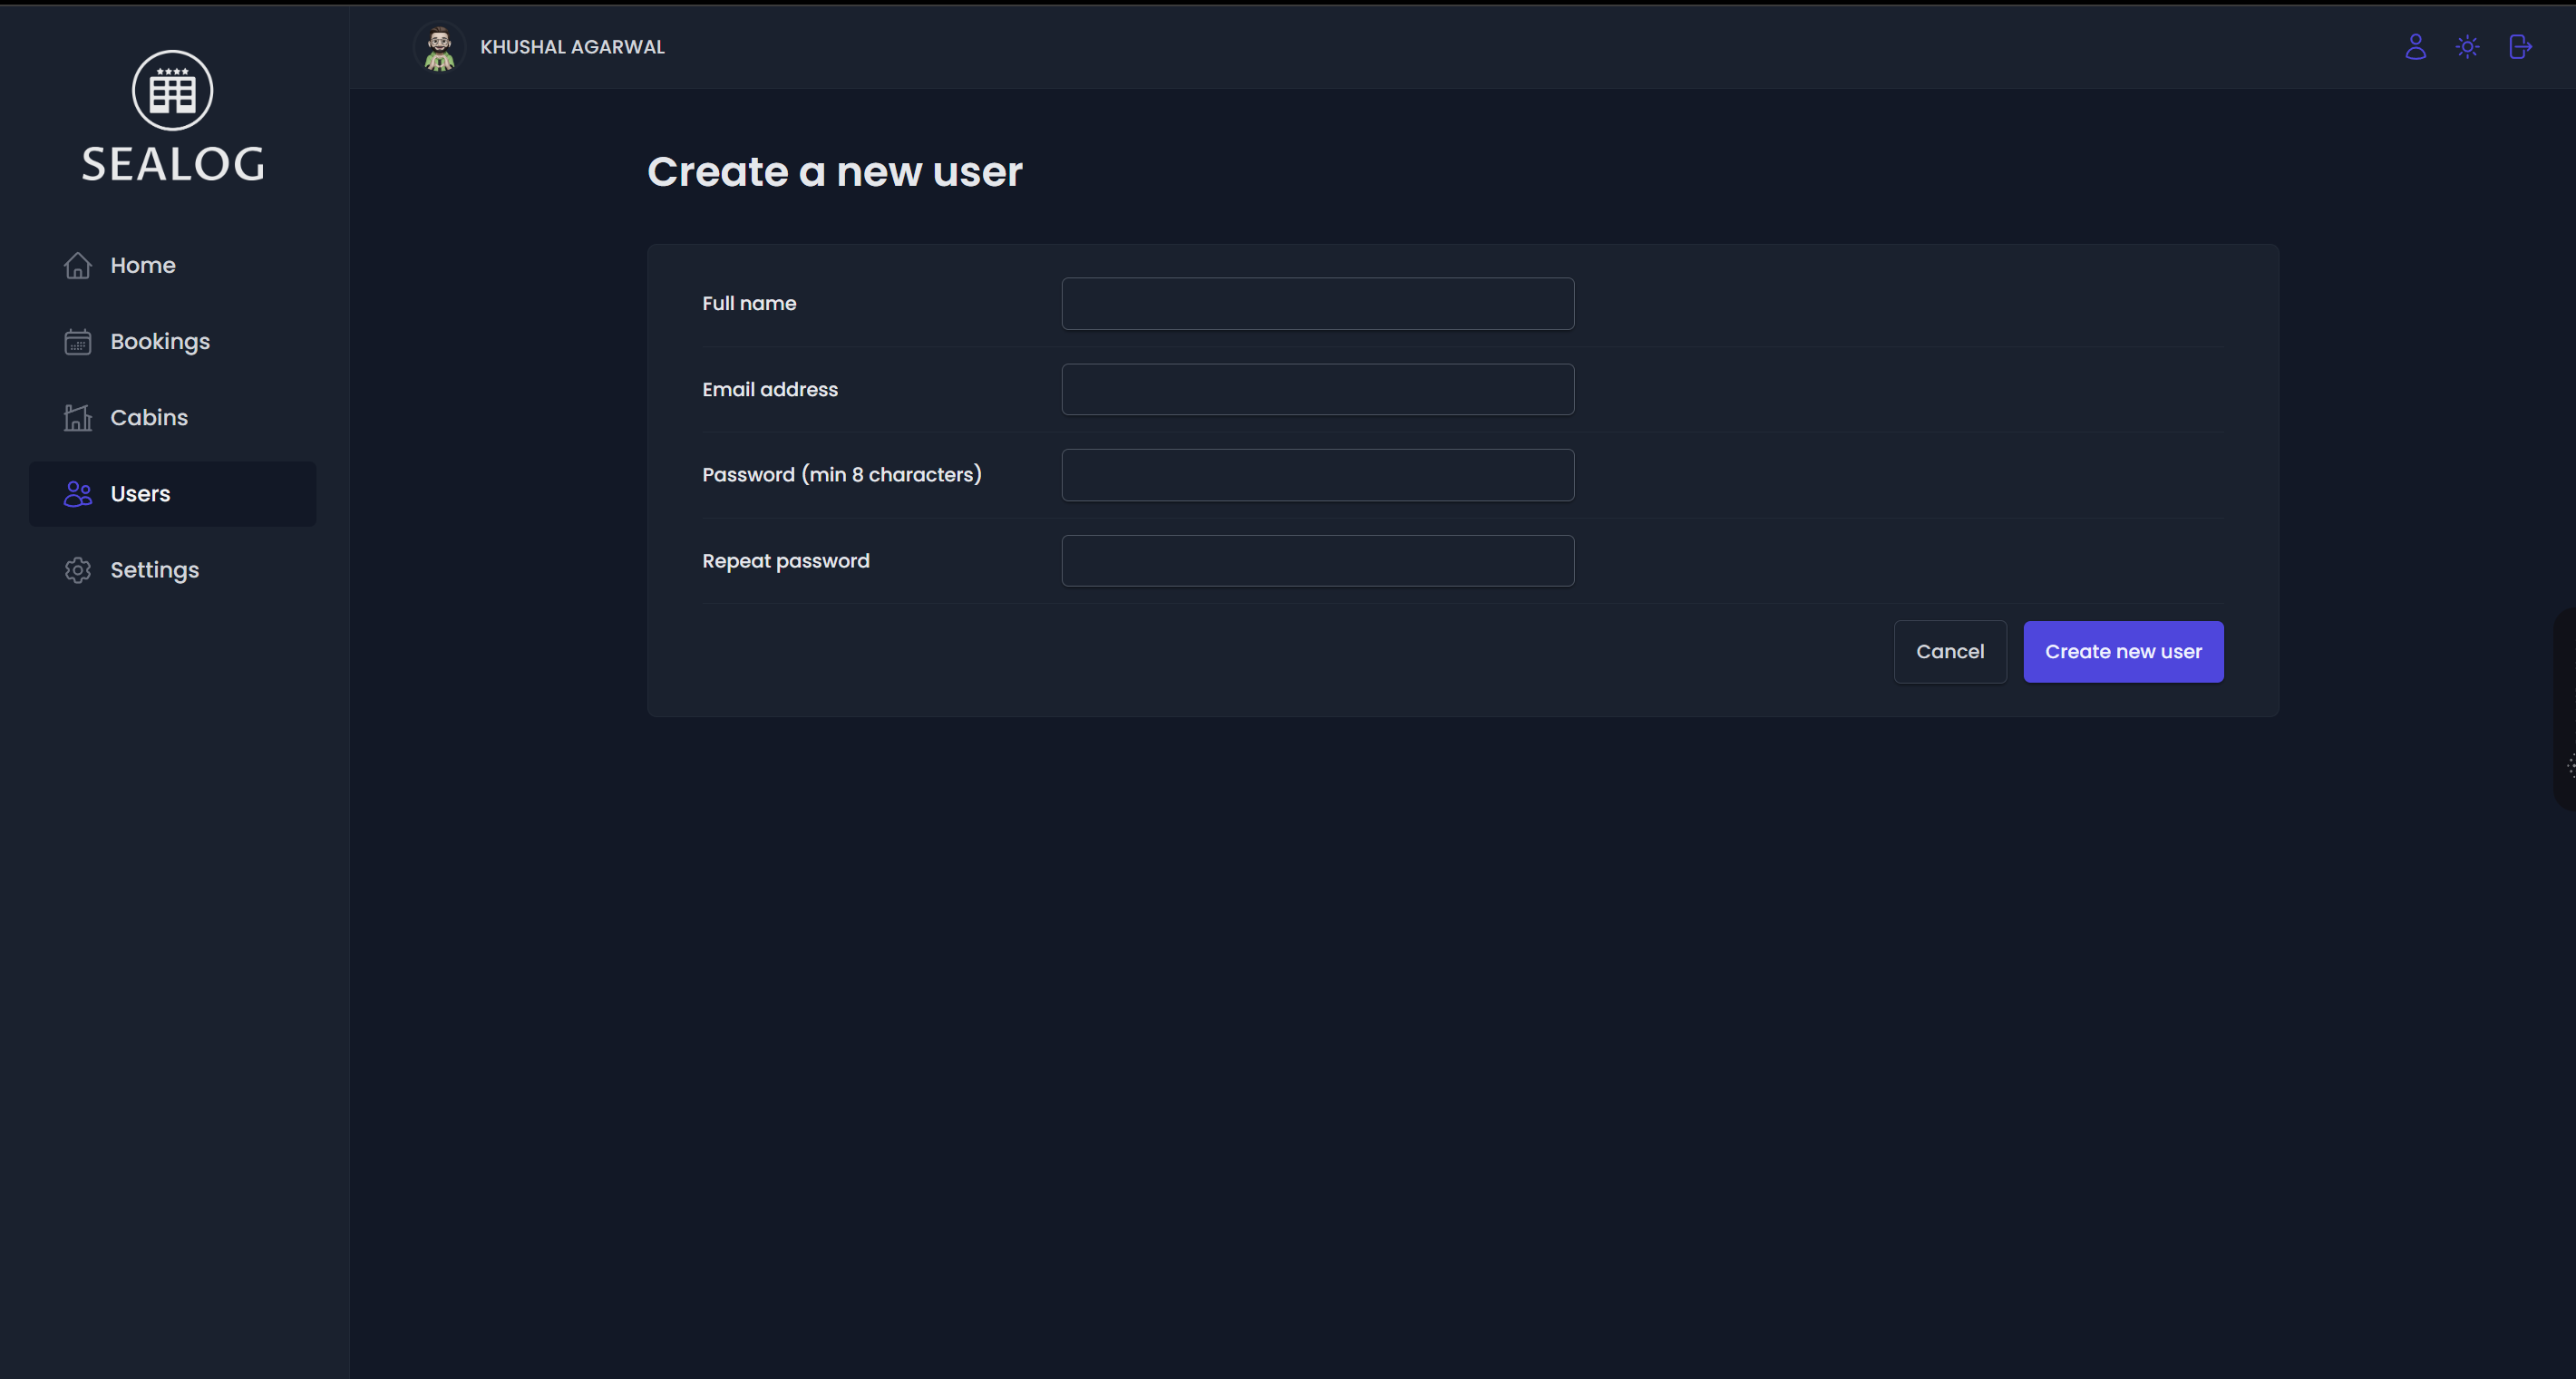Image resolution: width=2576 pixels, height=1379 pixels.
Task: Open account page via user icon
Action: pos(2415,47)
